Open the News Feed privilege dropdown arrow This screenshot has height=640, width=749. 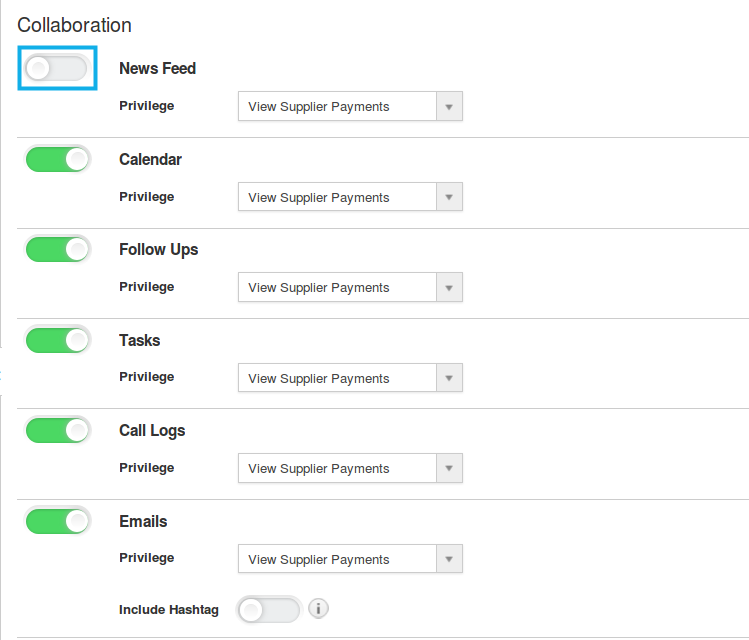click(x=449, y=107)
